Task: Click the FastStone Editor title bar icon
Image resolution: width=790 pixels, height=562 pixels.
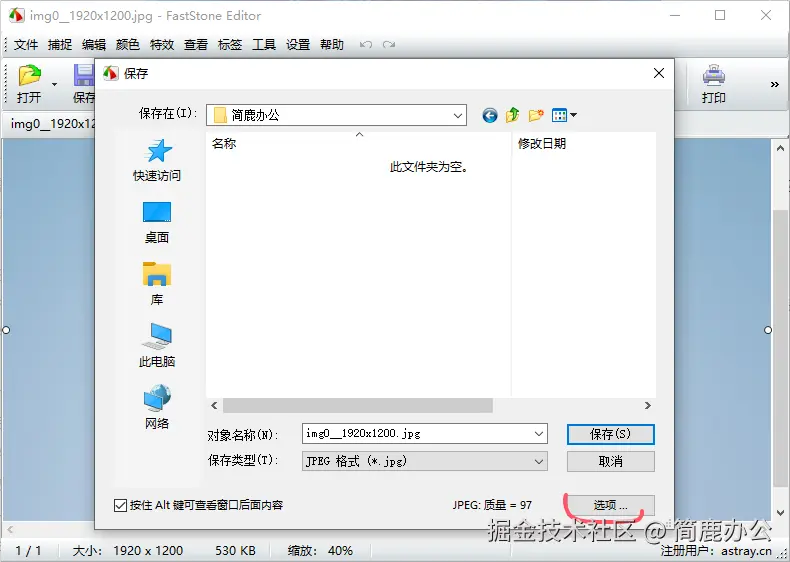Action: tap(16, 16)
